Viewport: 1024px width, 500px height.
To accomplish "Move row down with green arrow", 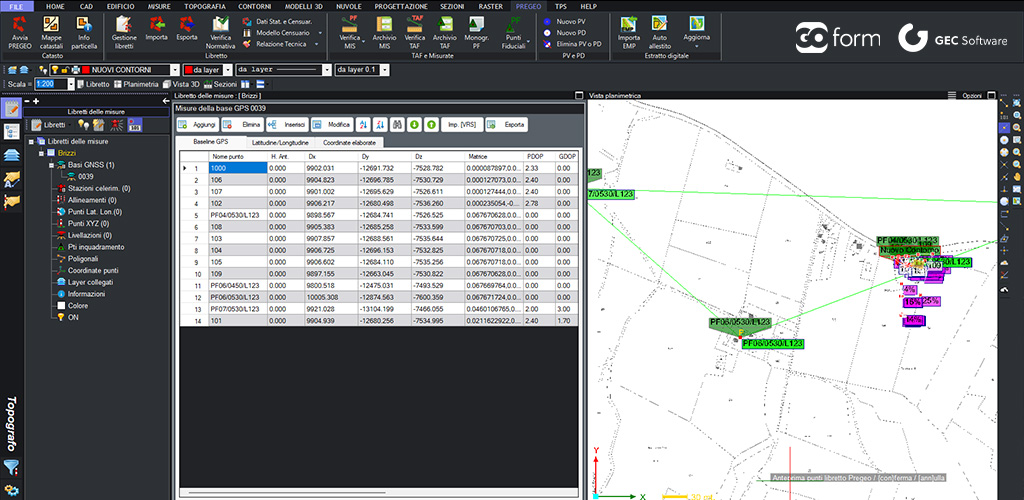I will [414, 124].
